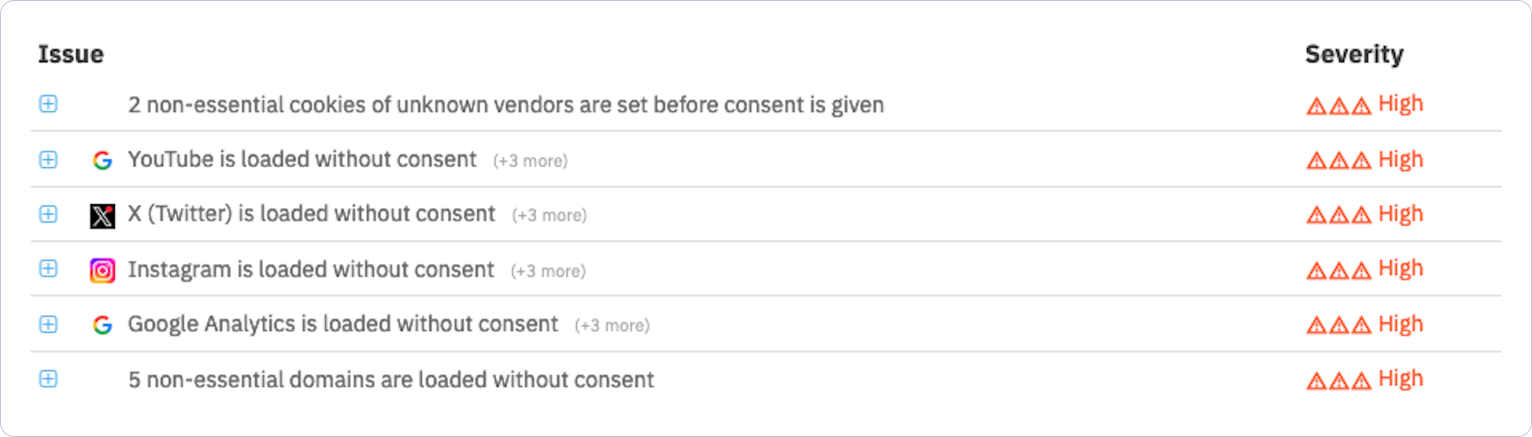Click the Instagram logo icon
The image size is (1532, 437).
point(102,270)
